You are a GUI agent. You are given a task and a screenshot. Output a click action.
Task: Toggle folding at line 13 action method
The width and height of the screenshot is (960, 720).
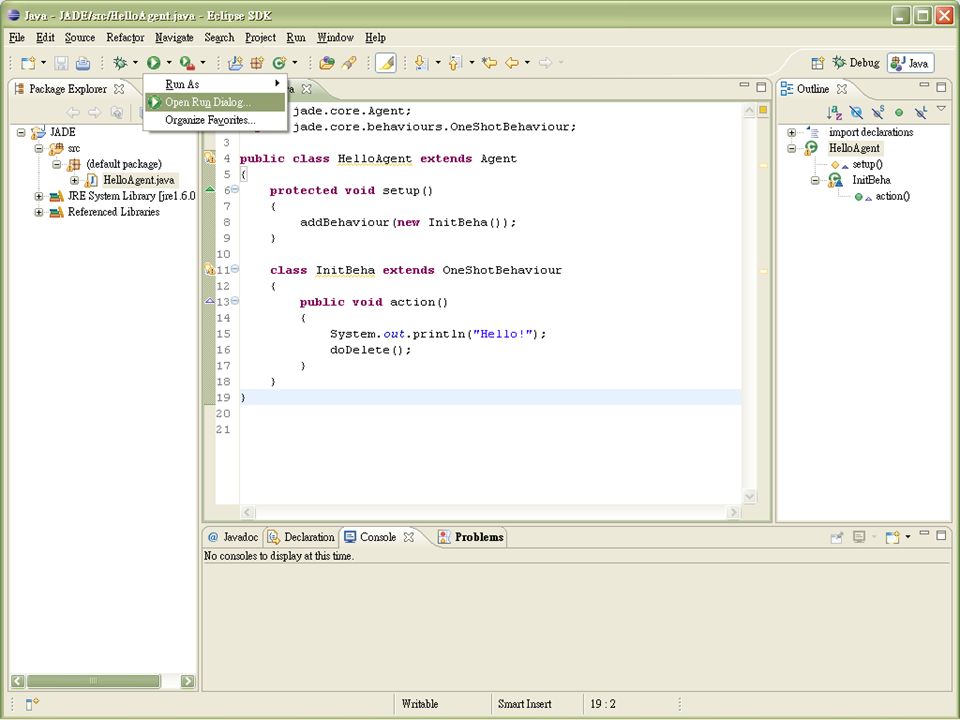pyautogui.click(x=235, y=301)
